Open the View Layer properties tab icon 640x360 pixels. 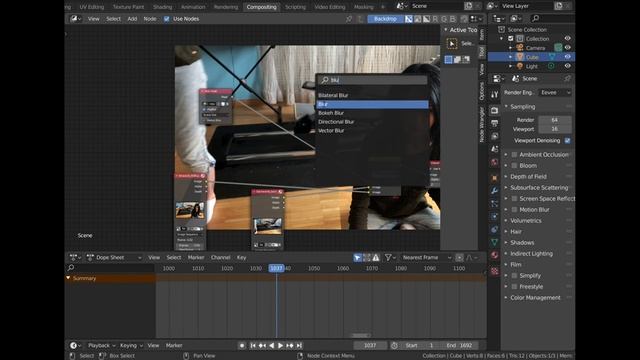(495, 136)
